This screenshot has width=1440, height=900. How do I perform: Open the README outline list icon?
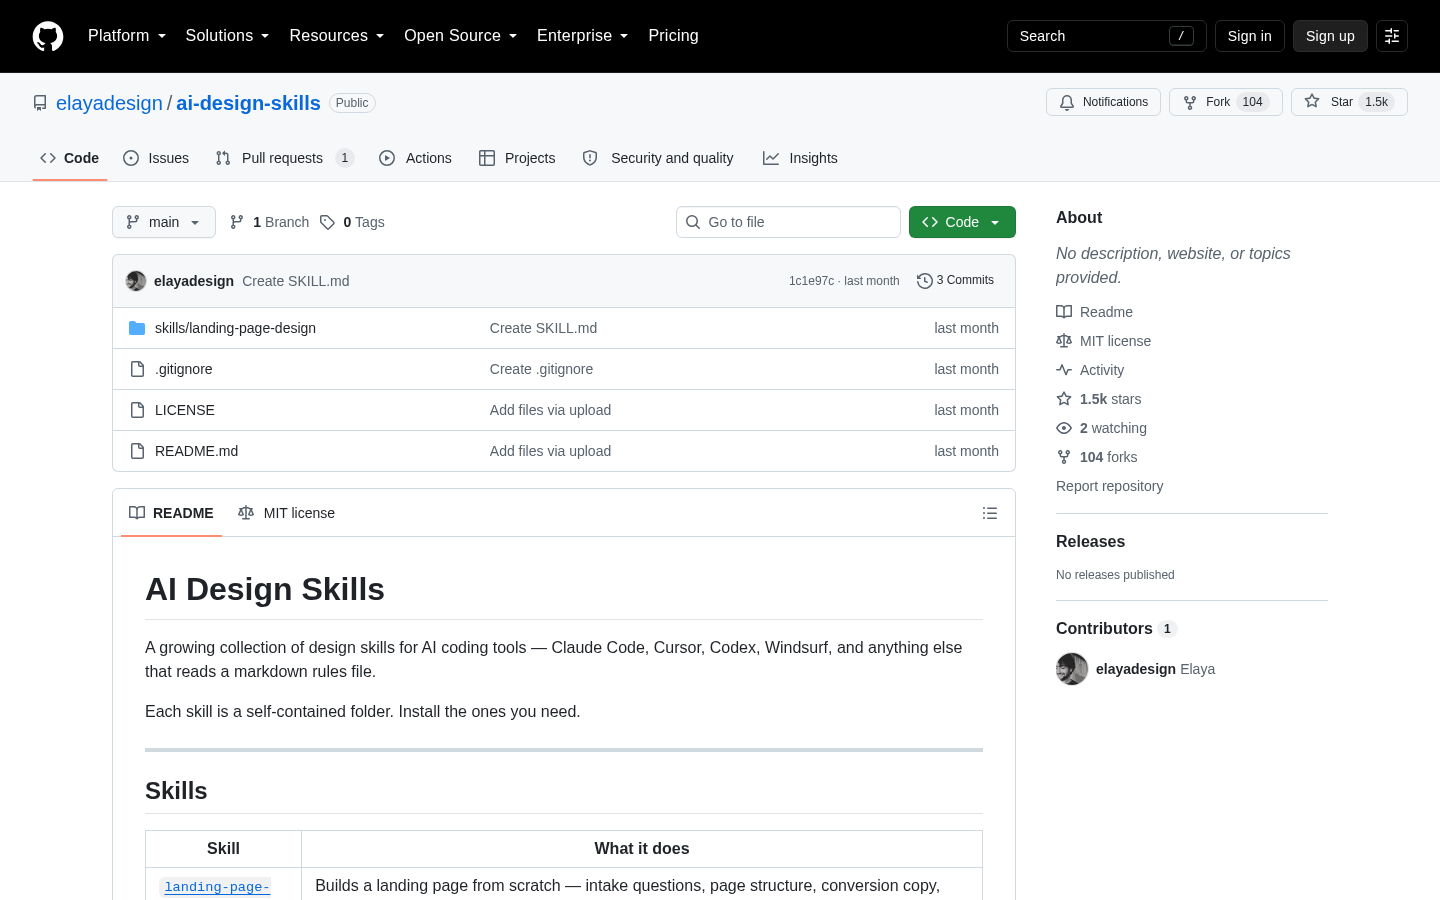pos(990,513)
